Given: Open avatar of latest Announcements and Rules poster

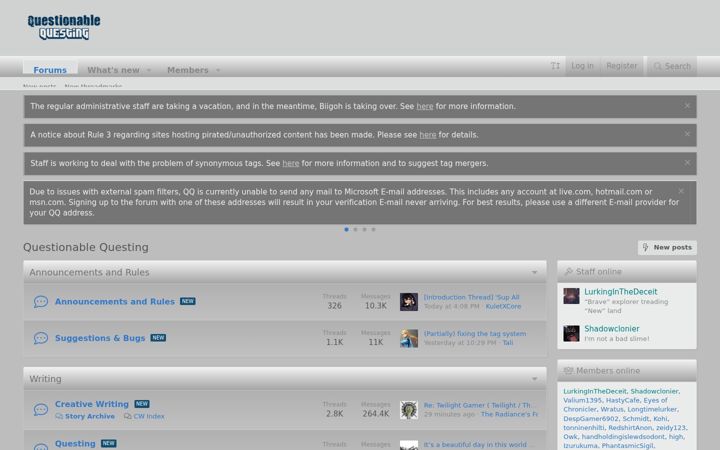Looking at the screenshot, I should point(409,302).
